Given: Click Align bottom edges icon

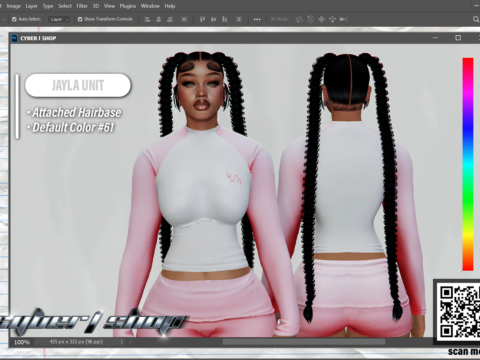Looking at the screenshot, I should coord(225,19).
